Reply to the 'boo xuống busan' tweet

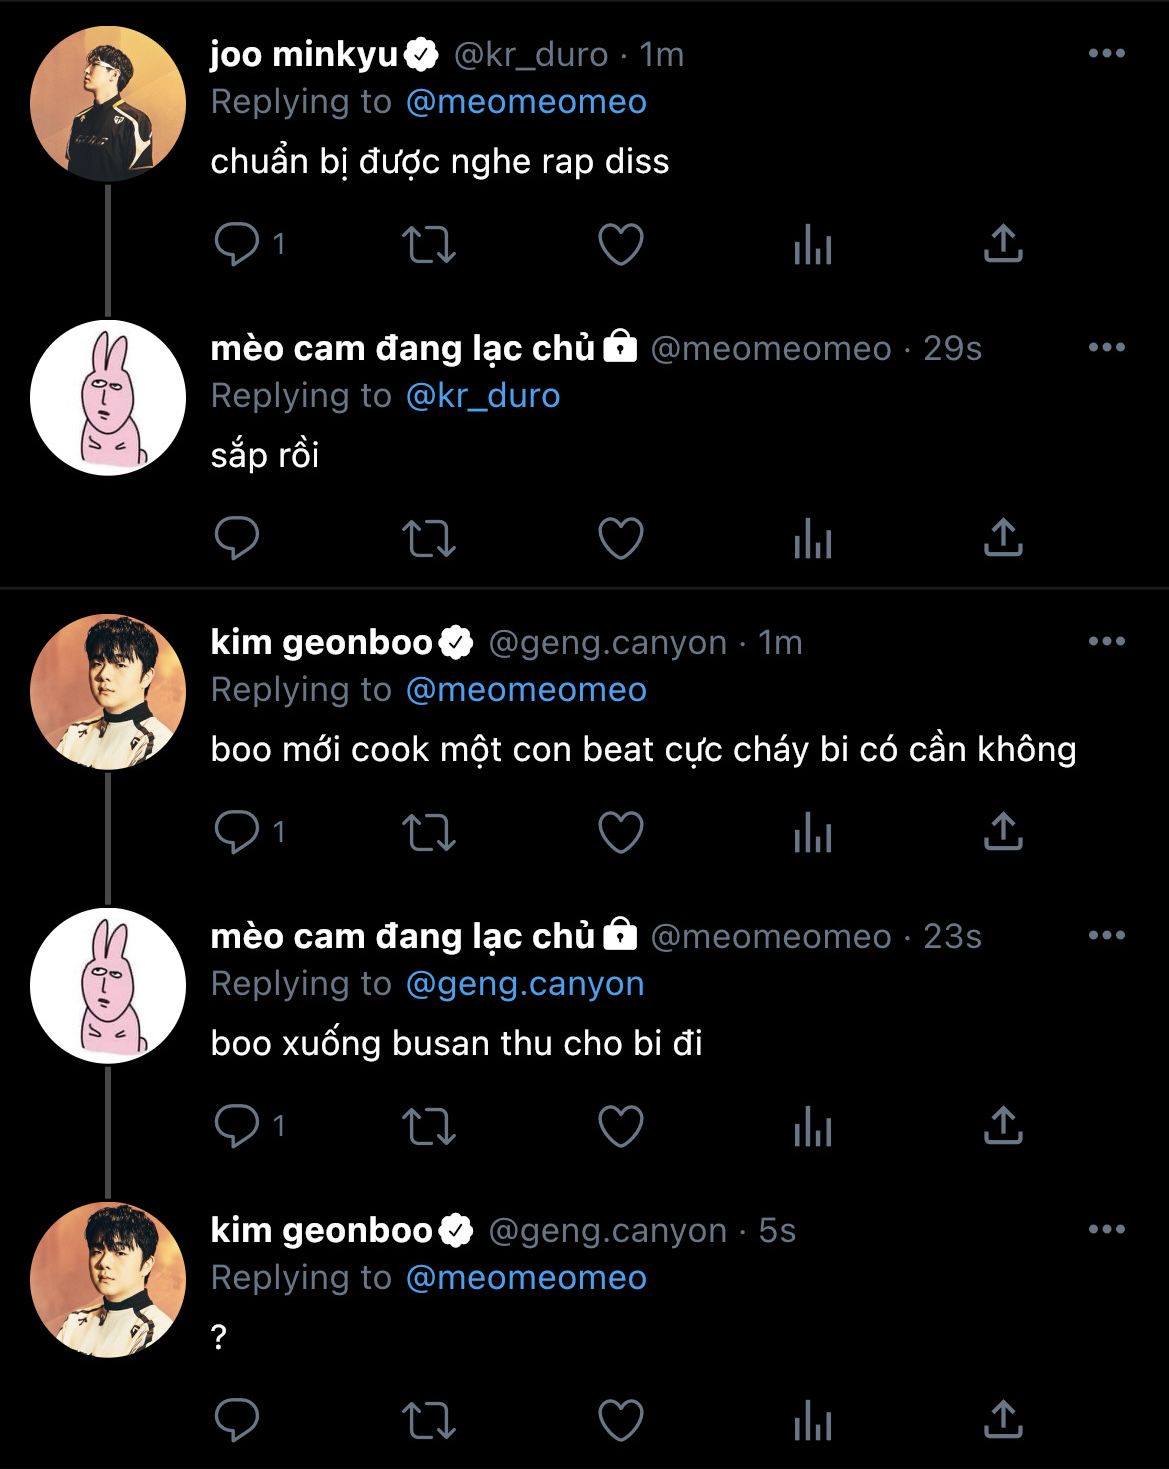237,1126
